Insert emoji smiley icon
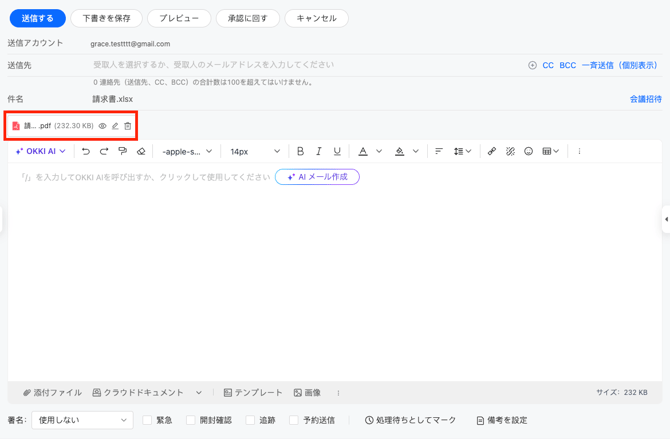670x439 pixels. [x=529, y=151]
